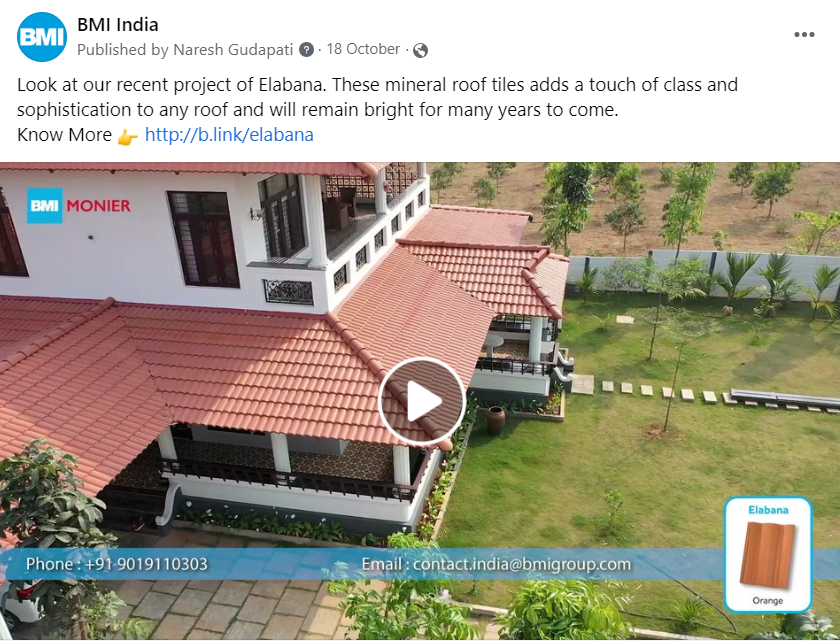Click the blue BMI square logo overlay

click(x=45, y=205)
